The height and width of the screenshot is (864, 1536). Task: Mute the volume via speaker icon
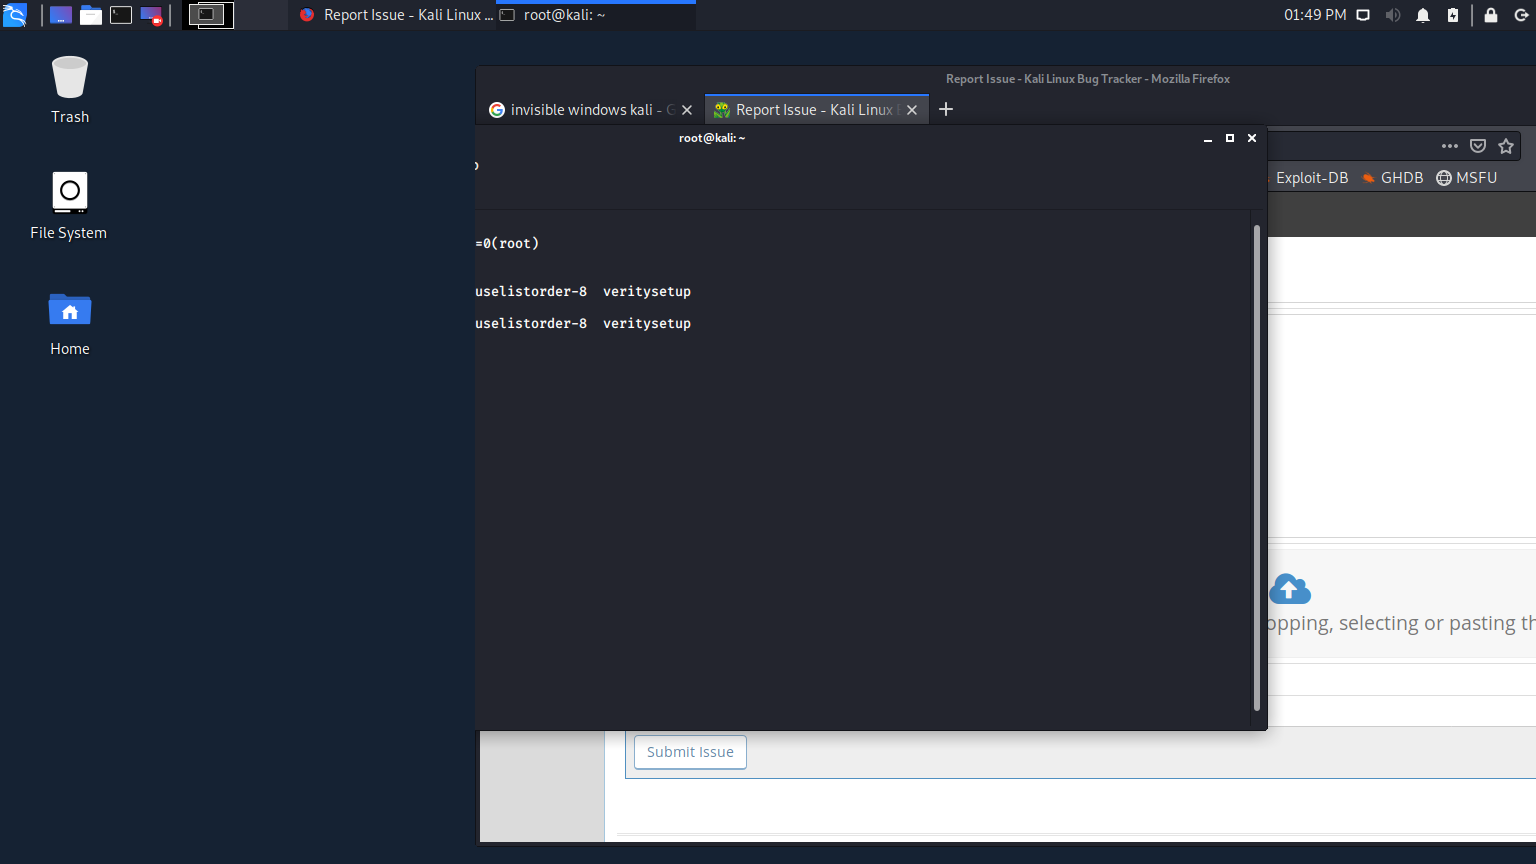[x=1392, y=15]
